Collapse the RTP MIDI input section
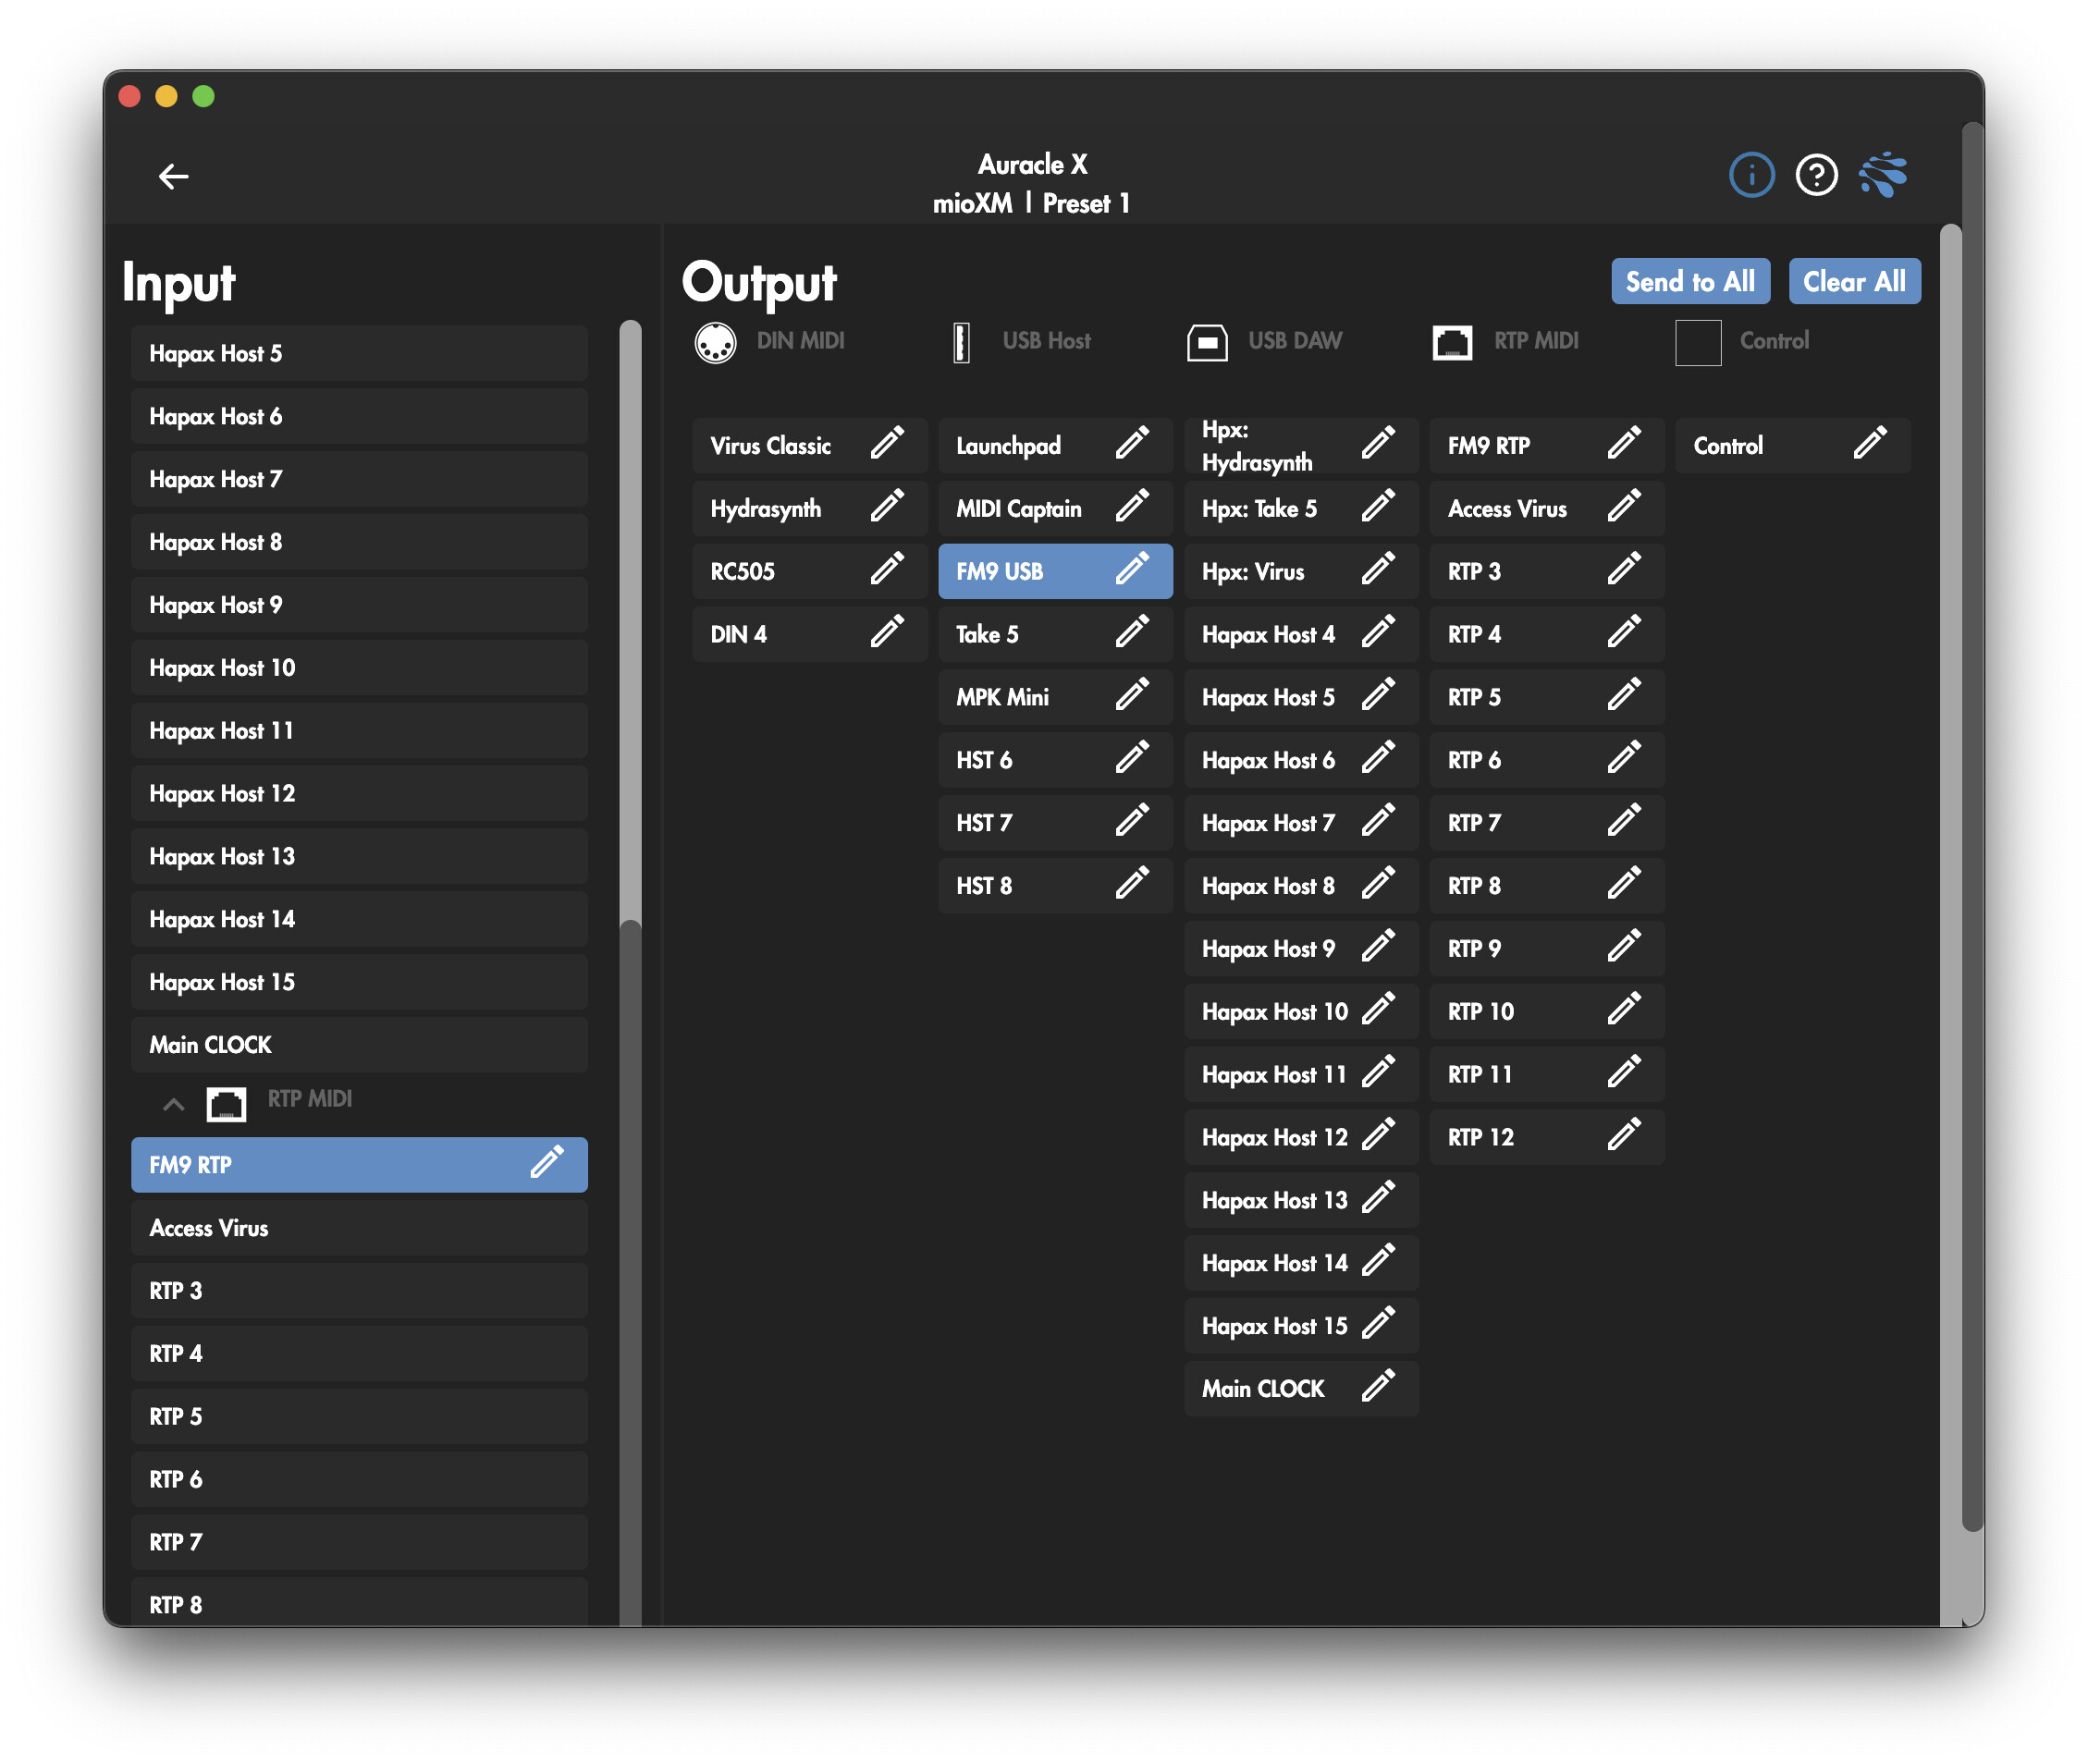 173,1104
